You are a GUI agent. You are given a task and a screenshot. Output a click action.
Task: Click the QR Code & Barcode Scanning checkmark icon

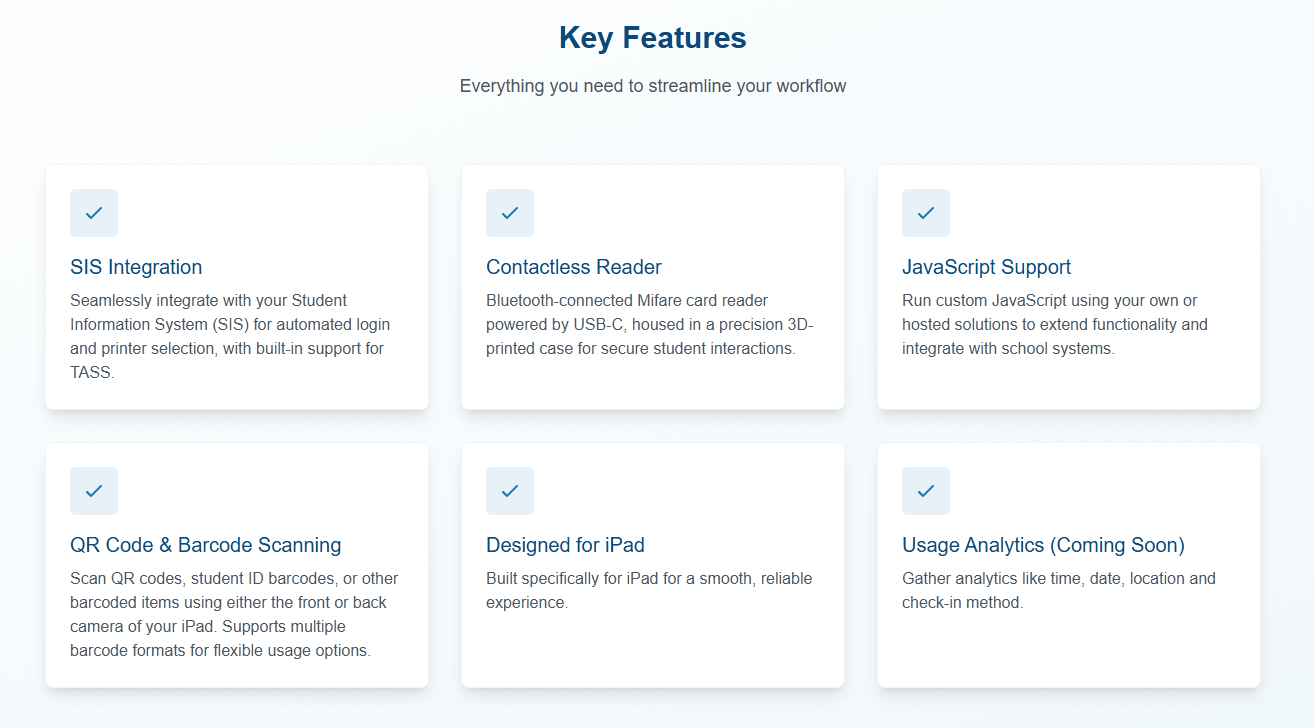94,491
